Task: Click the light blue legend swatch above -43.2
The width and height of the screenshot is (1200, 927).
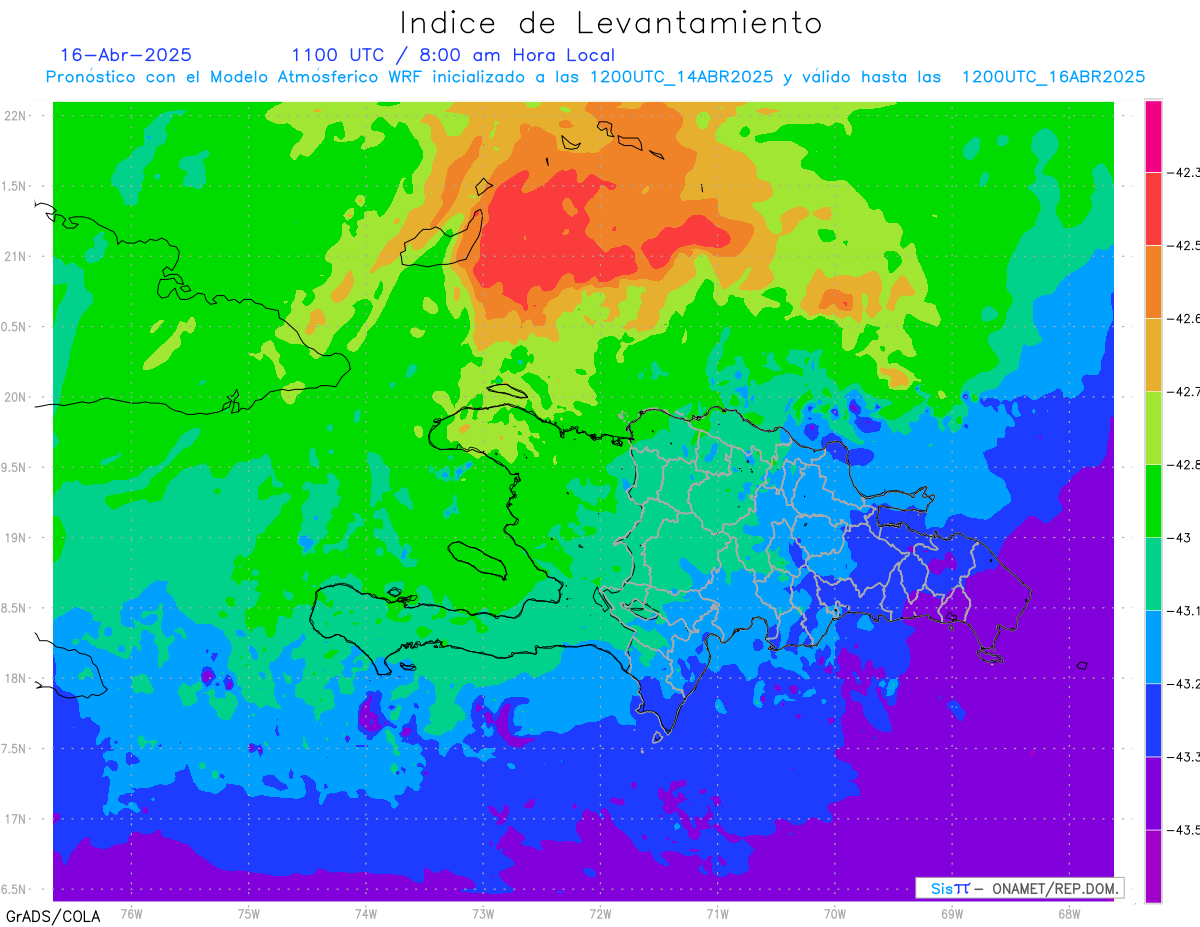Action: click(1153, 647)
